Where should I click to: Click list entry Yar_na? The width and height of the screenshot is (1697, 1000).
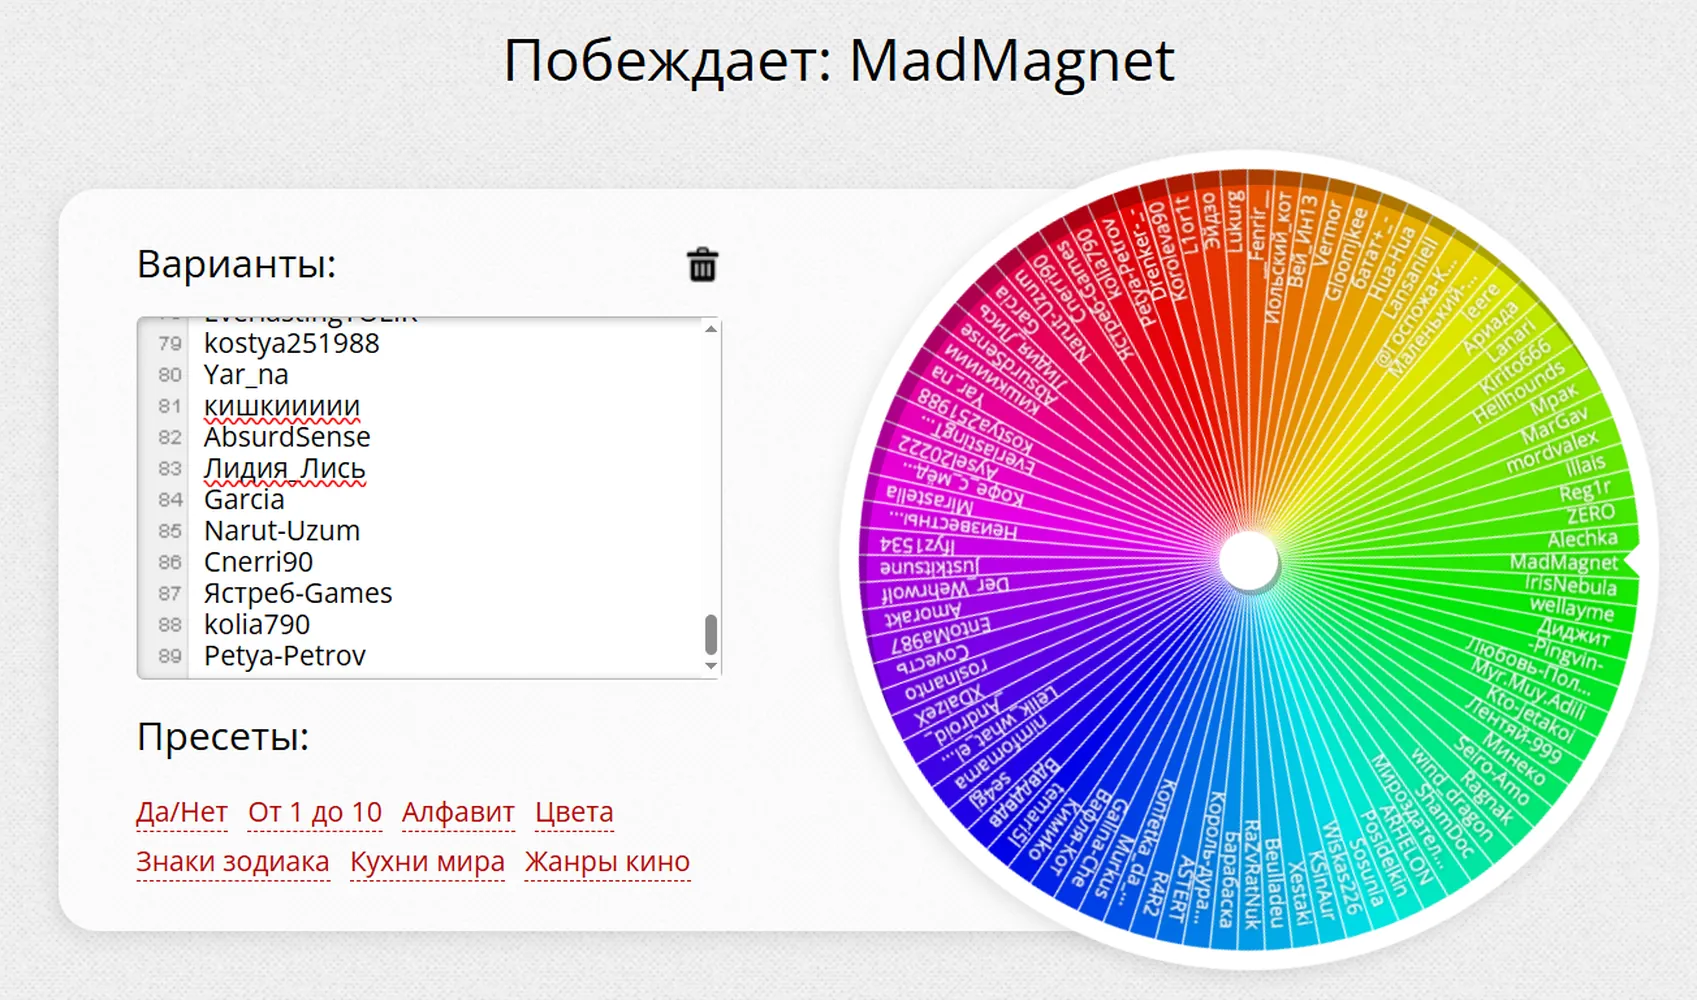[246, 375]
